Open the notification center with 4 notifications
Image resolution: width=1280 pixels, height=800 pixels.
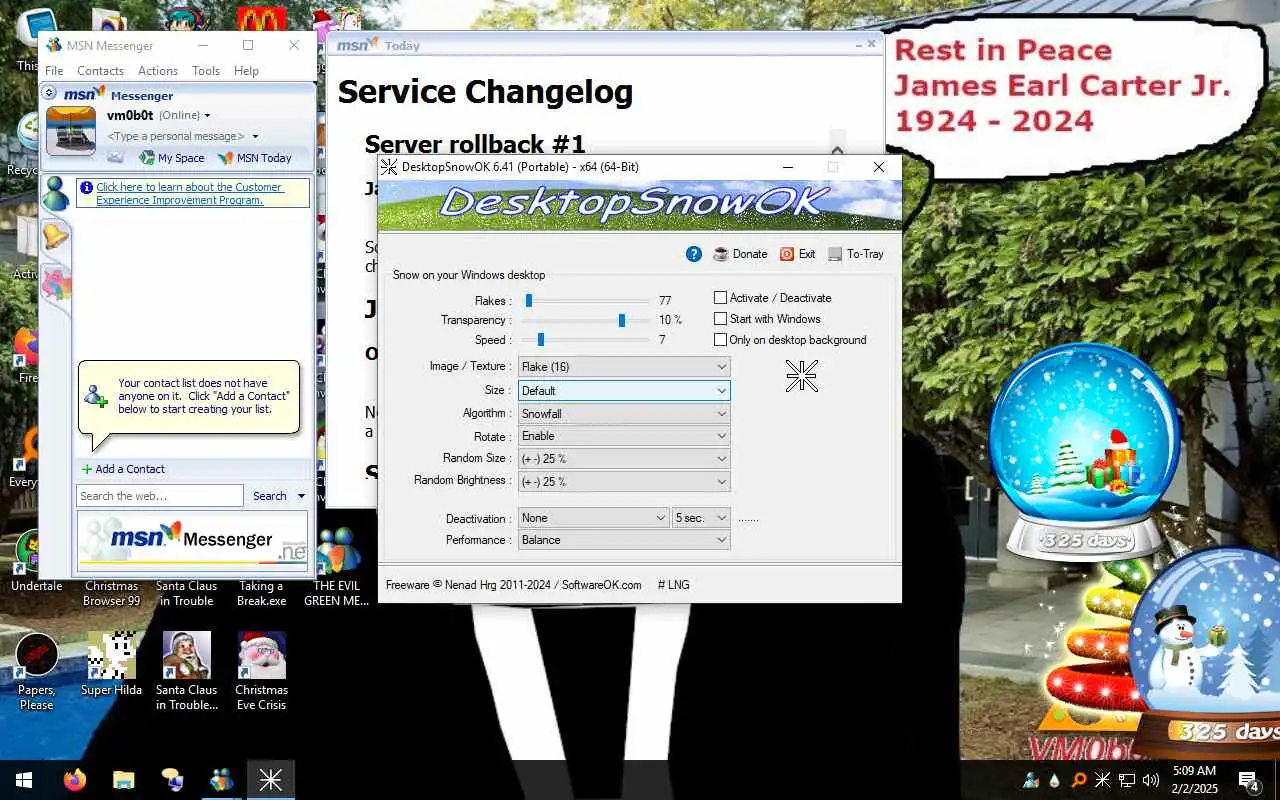point(1248,780)
